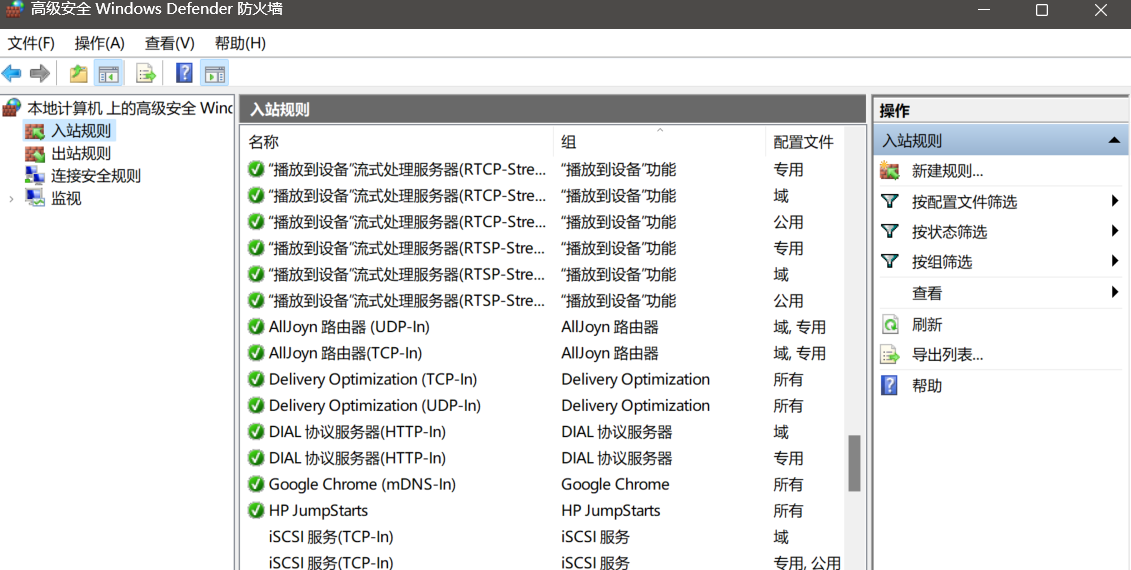Select 入站规则 in the left tree
The image size is (1131, 570).
(x=81, y=131)
